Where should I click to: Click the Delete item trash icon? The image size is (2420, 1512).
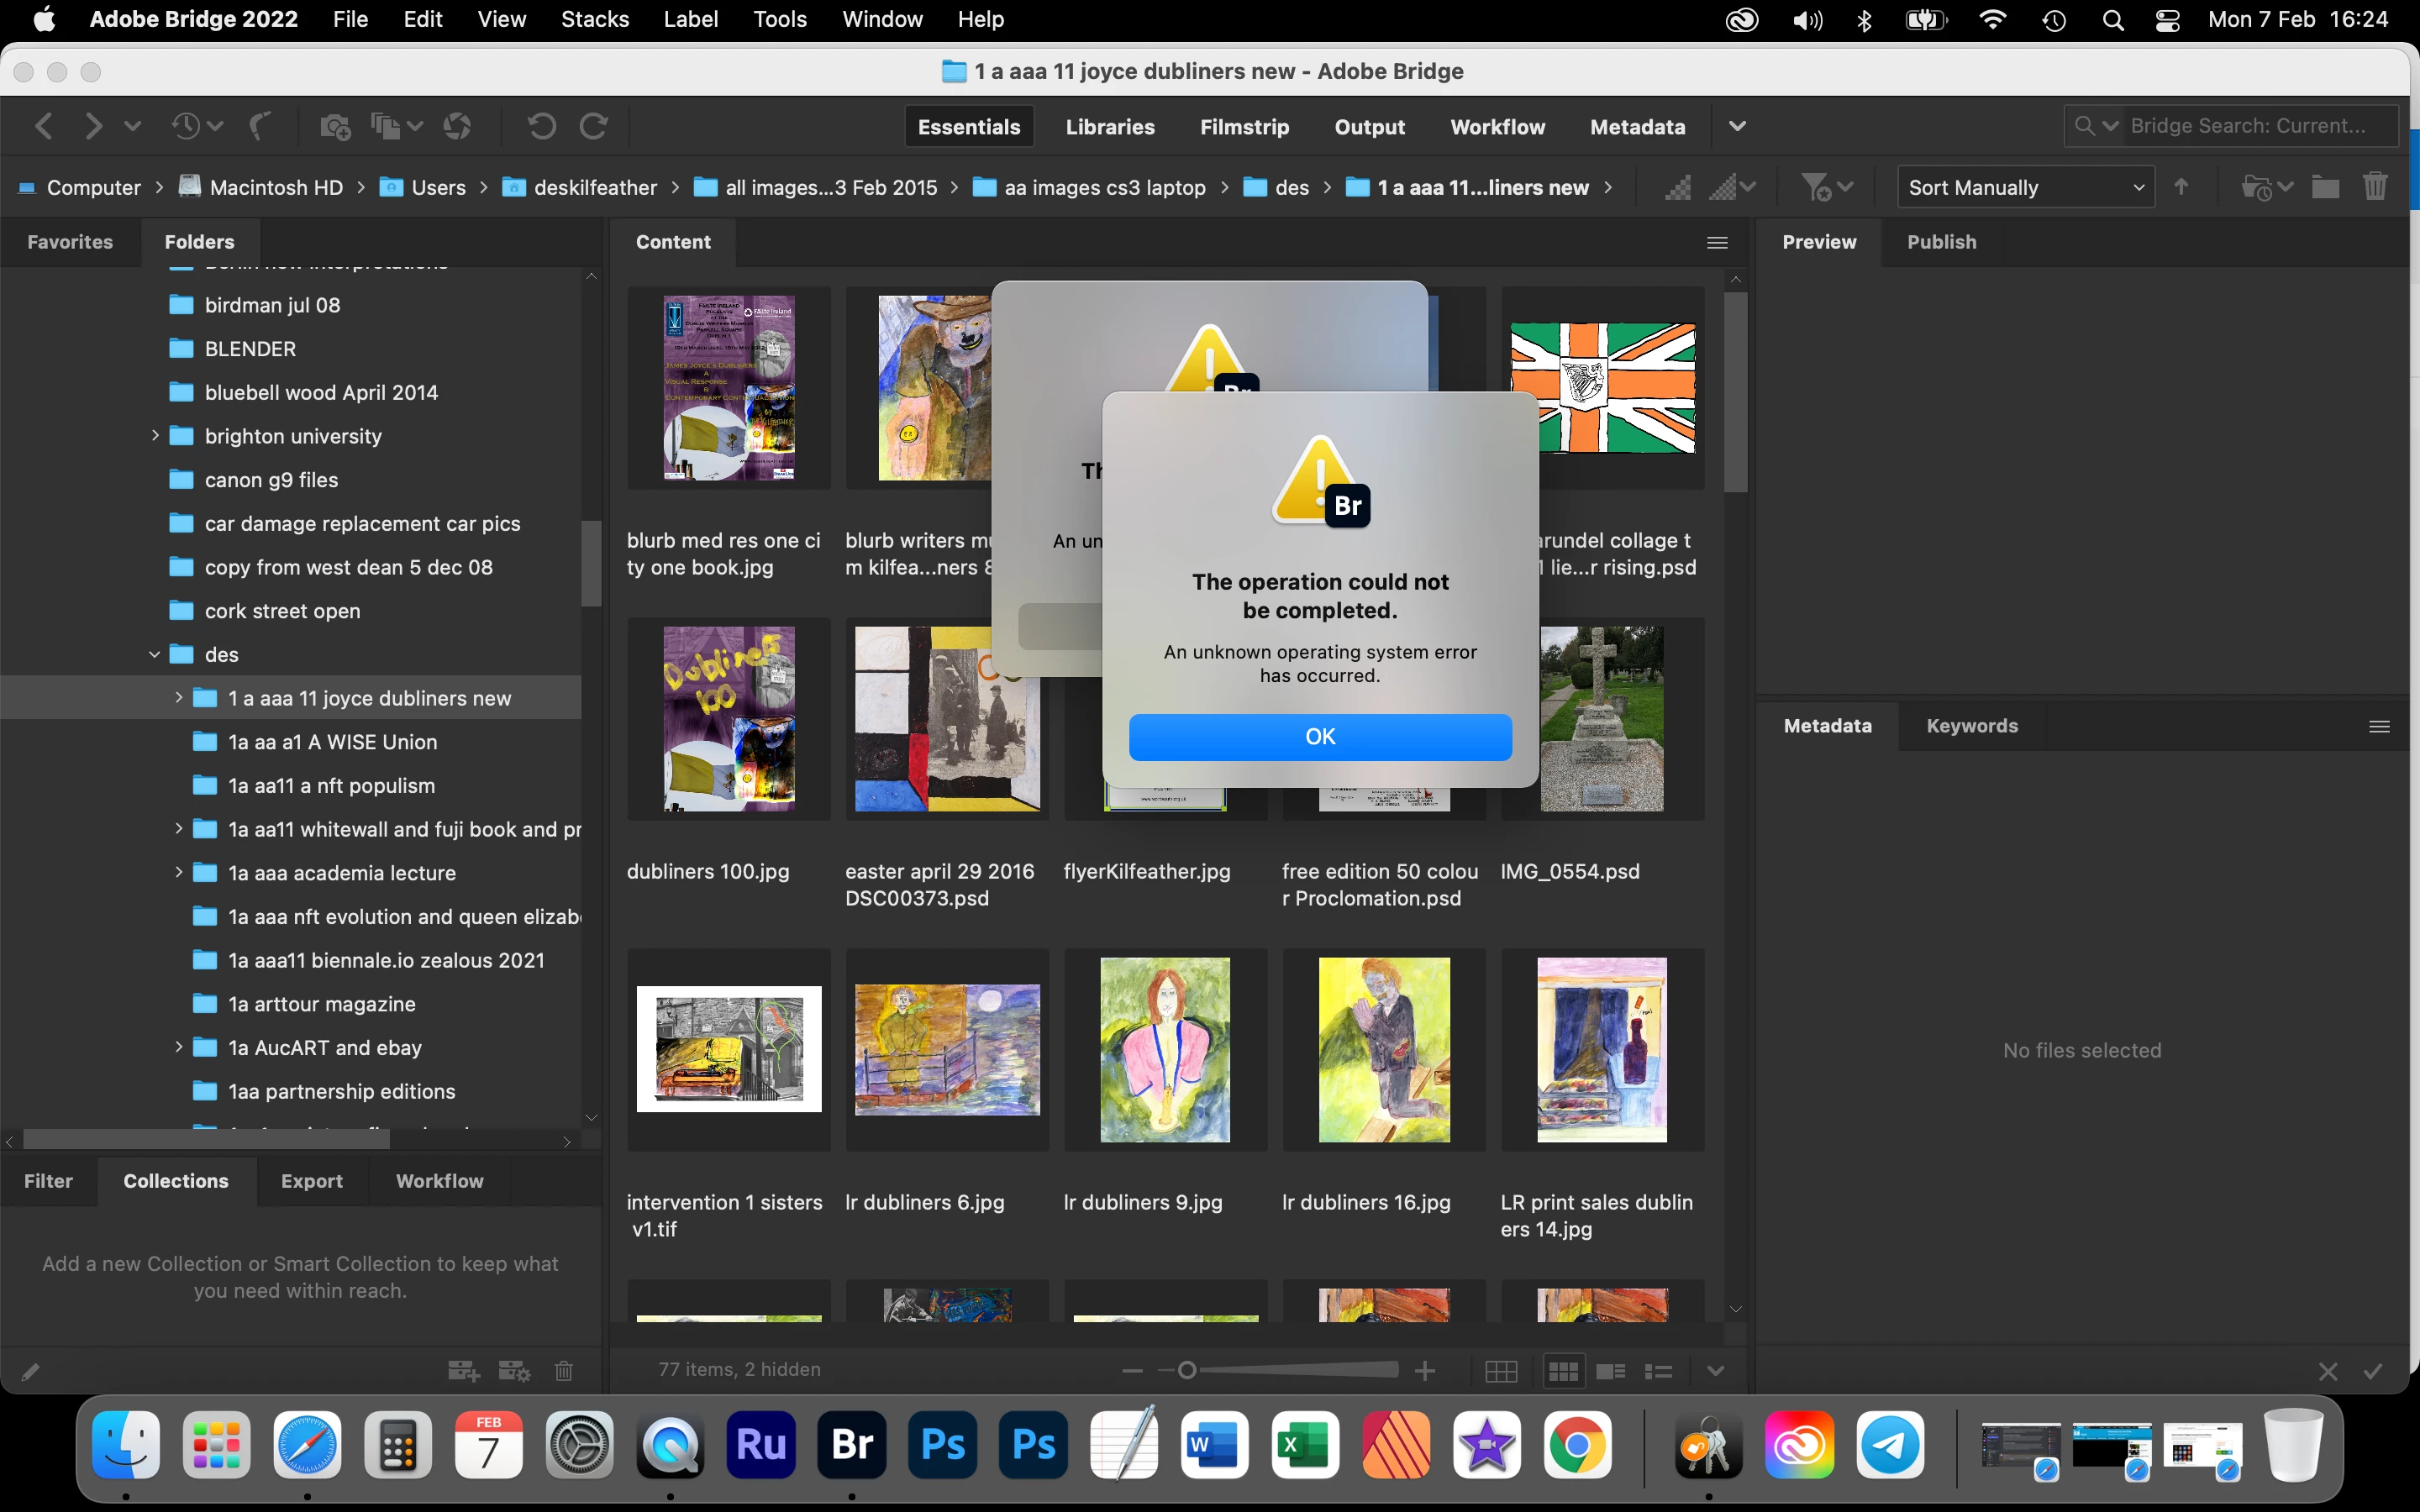[x=2375, y=187]
